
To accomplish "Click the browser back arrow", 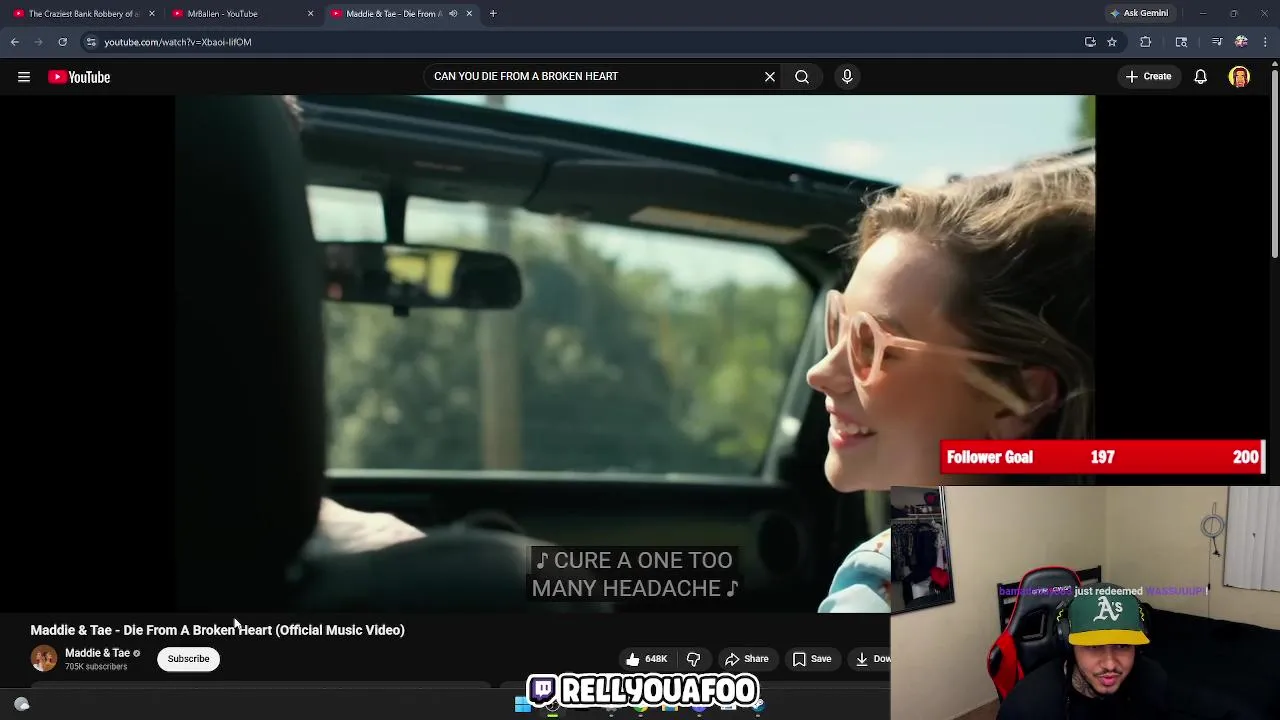I will coord(15,42).
